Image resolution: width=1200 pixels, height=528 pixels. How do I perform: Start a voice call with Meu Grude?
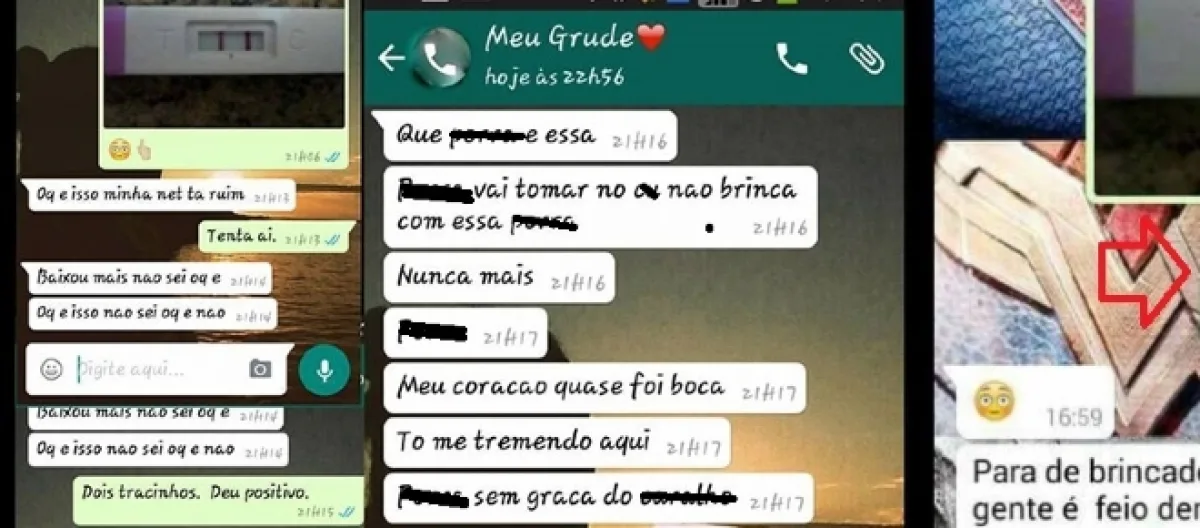click(x=792, y=59)
